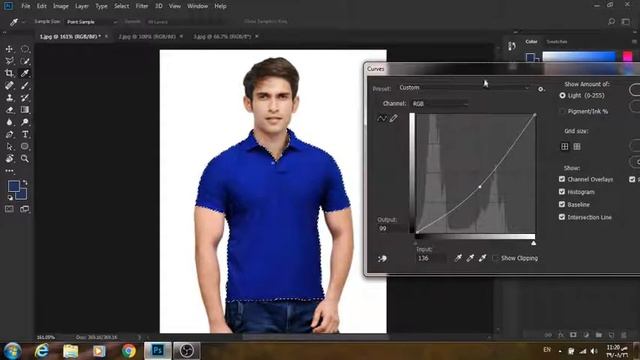Select the History Brush tool

(25, 98)
